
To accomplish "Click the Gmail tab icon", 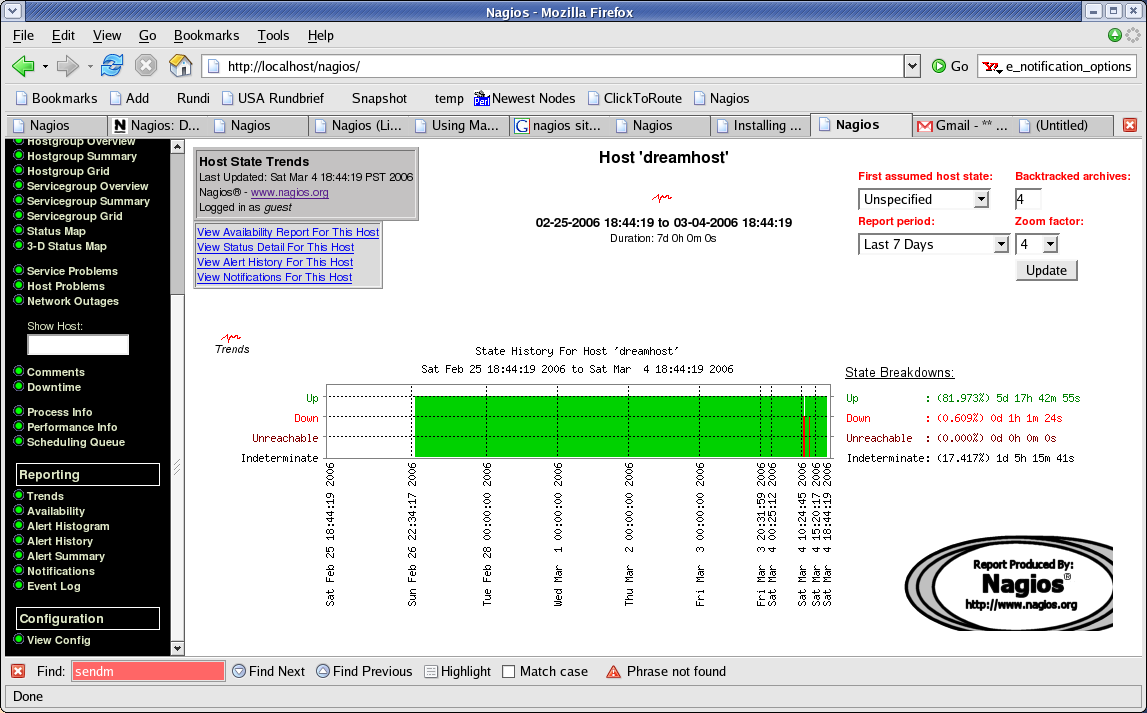I will click(925, 126).
